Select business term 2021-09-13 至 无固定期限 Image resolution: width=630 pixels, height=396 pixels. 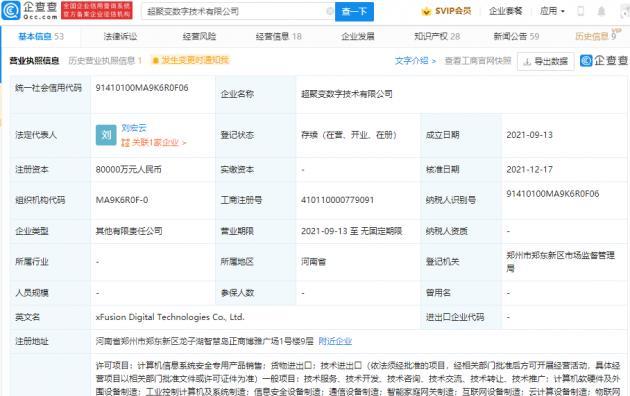tap(352, 231)
